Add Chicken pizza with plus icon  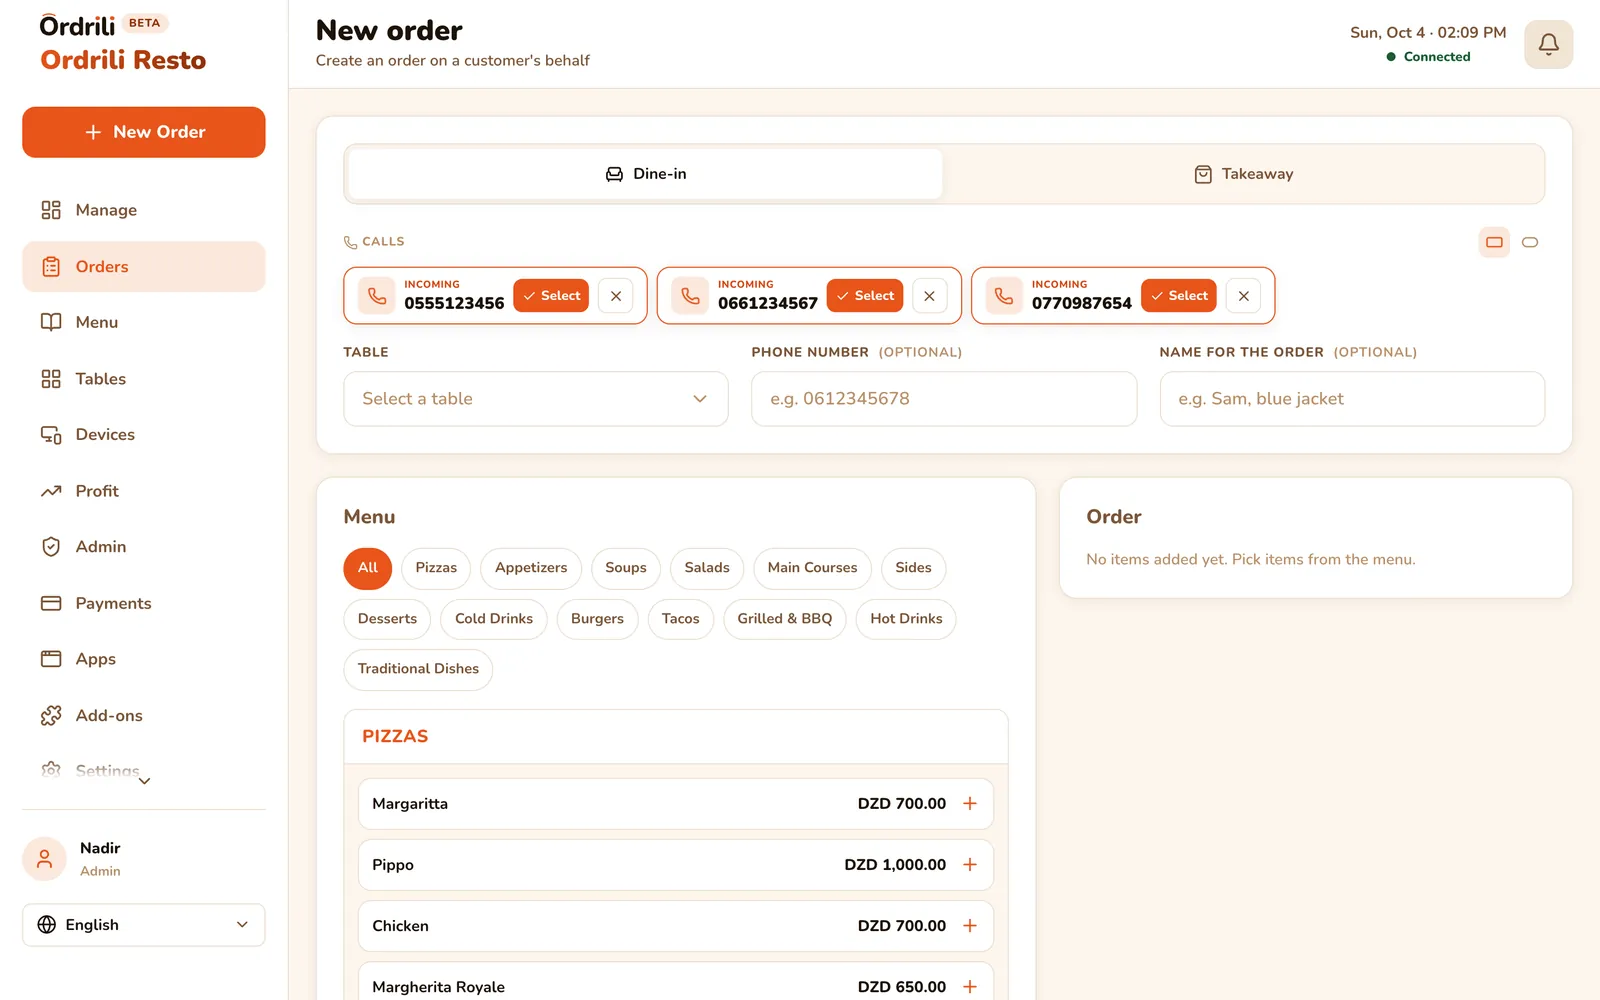point(969,926)
